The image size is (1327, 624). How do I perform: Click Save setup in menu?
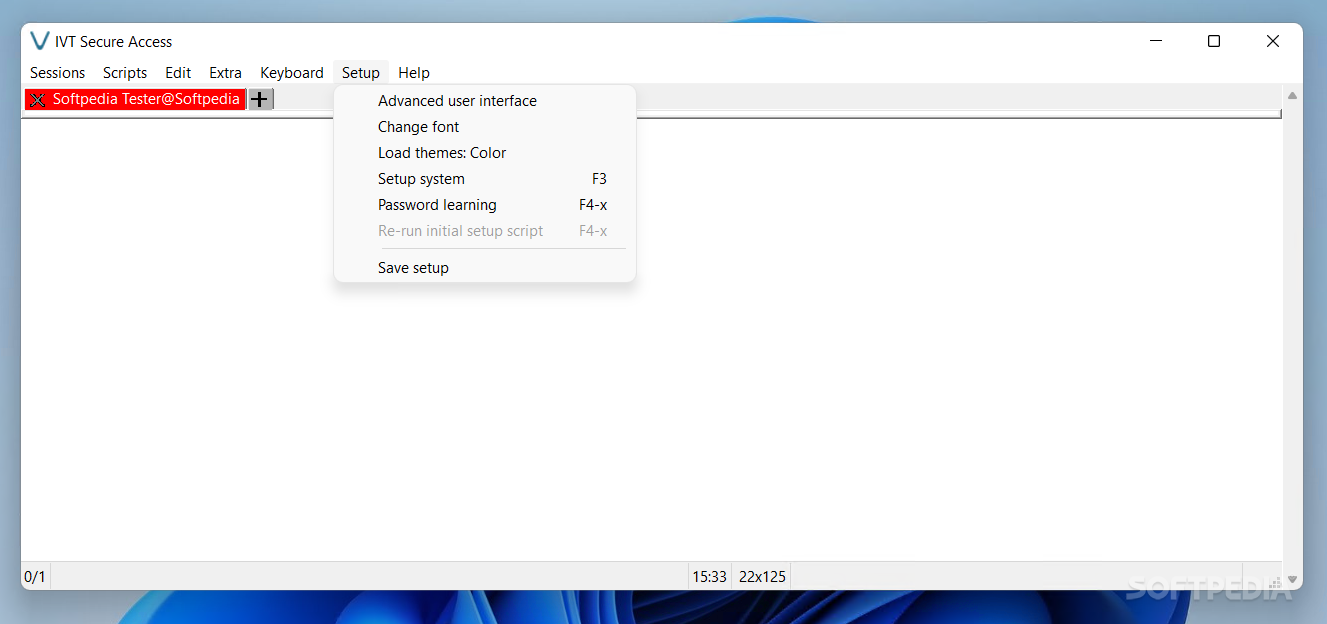click(485, 268)
